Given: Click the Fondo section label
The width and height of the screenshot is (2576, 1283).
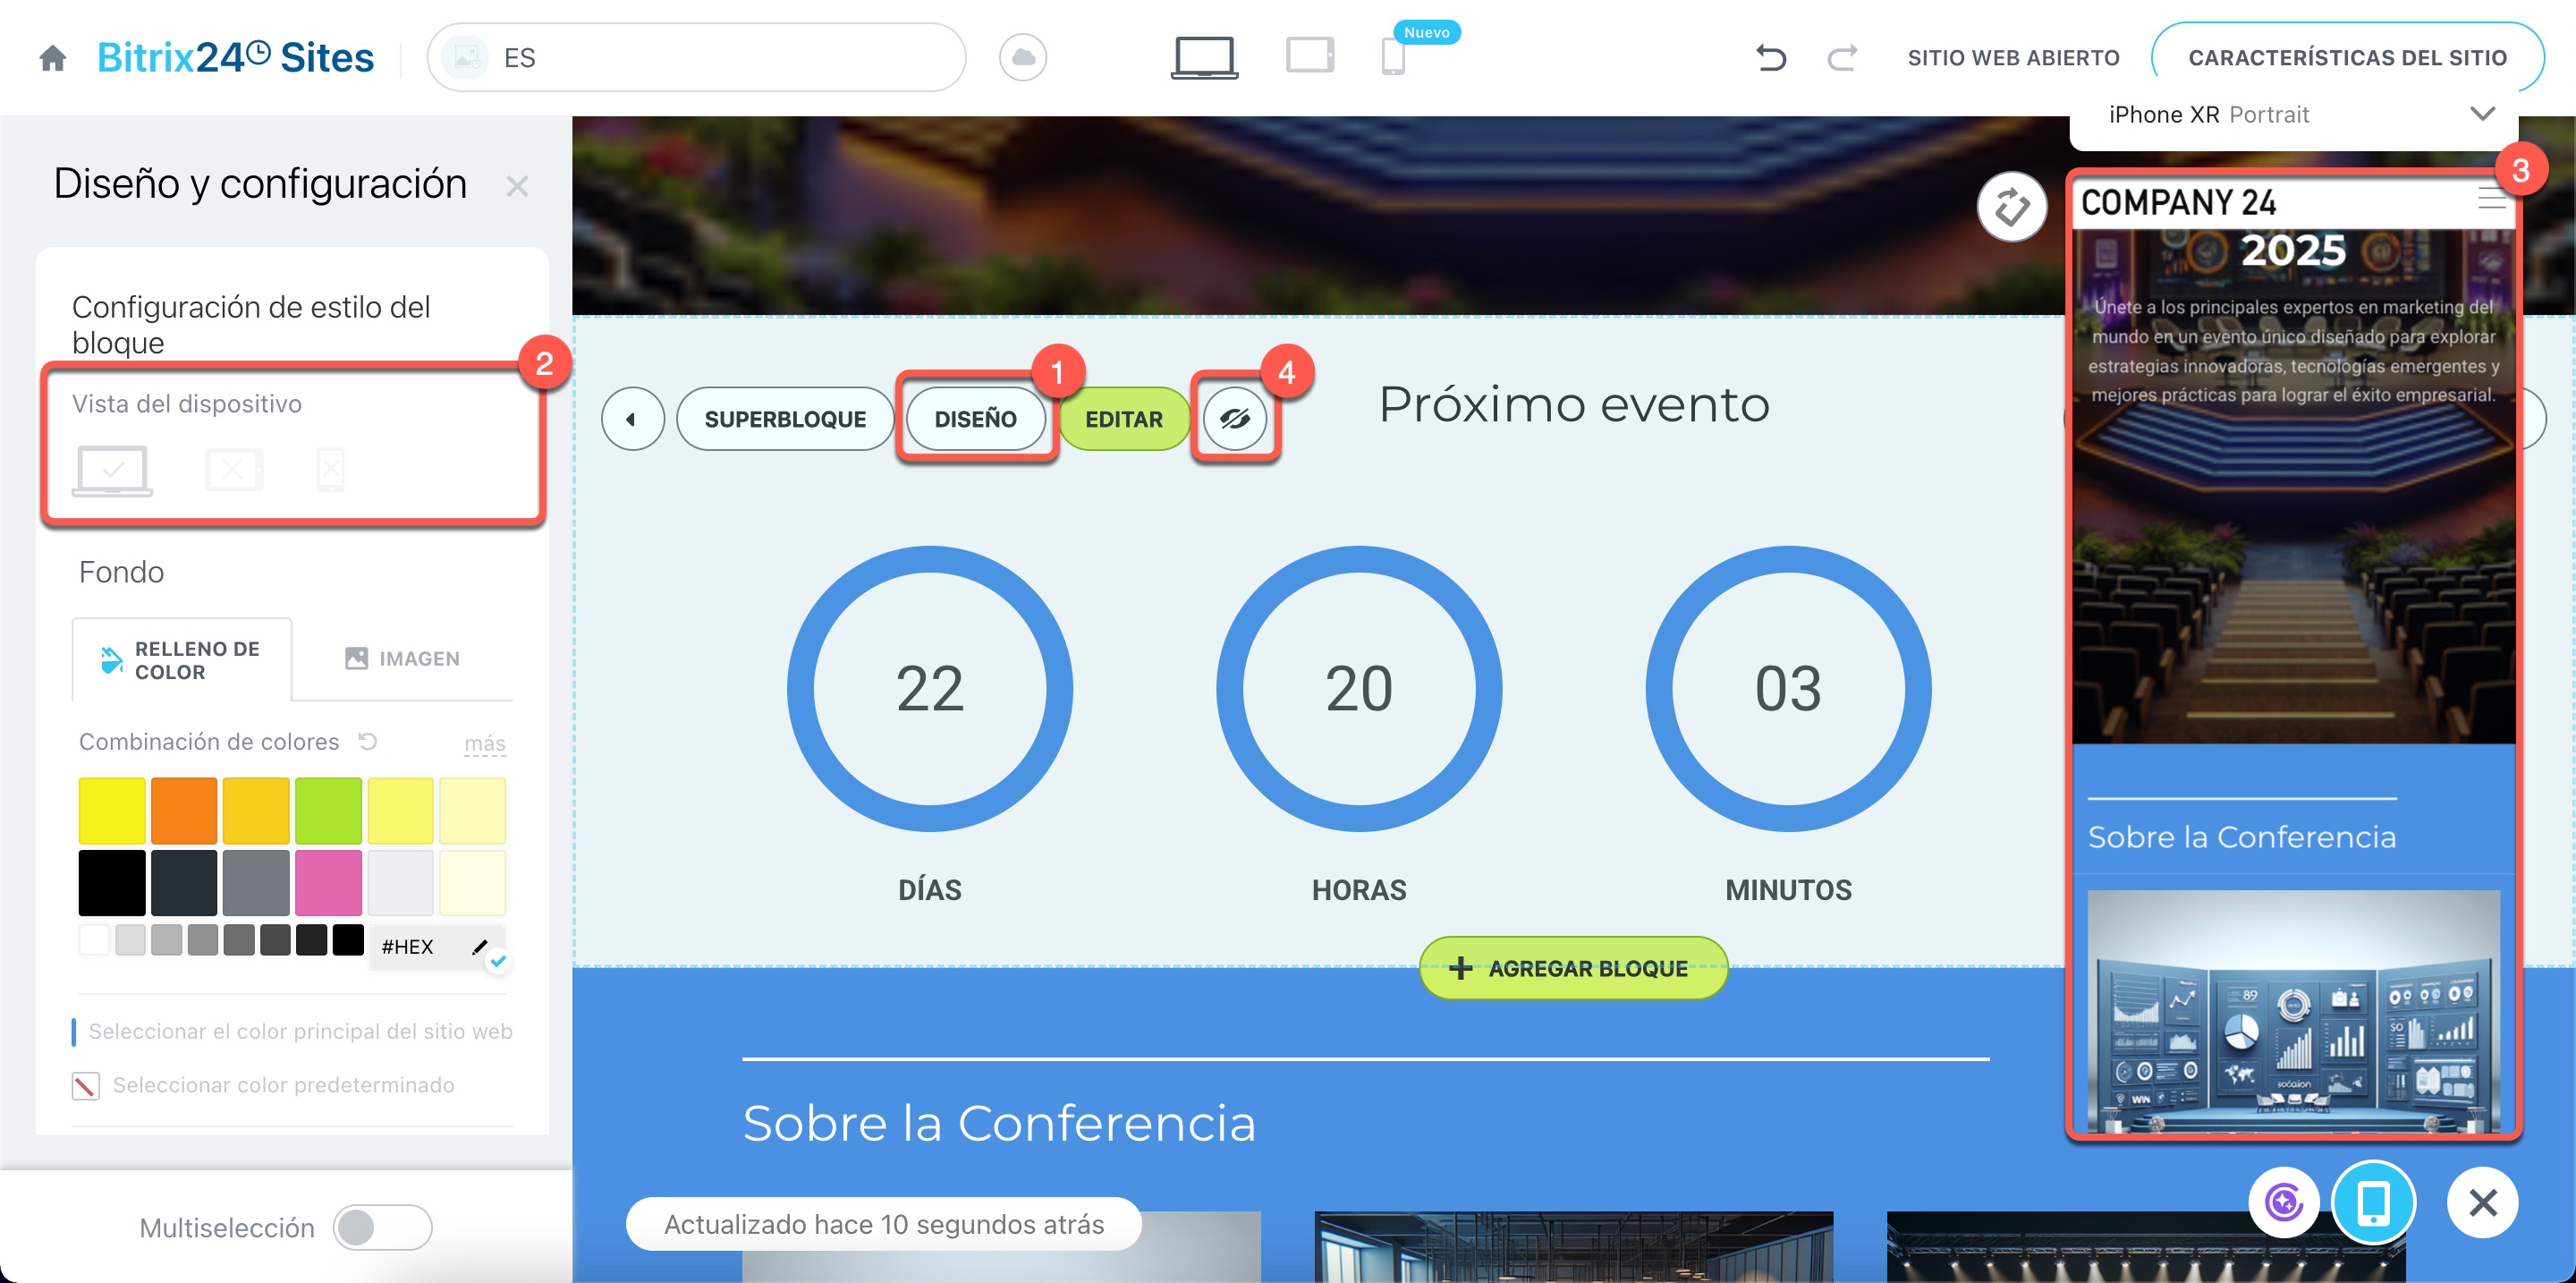Looking at the screenshot, I should point(121,572).
